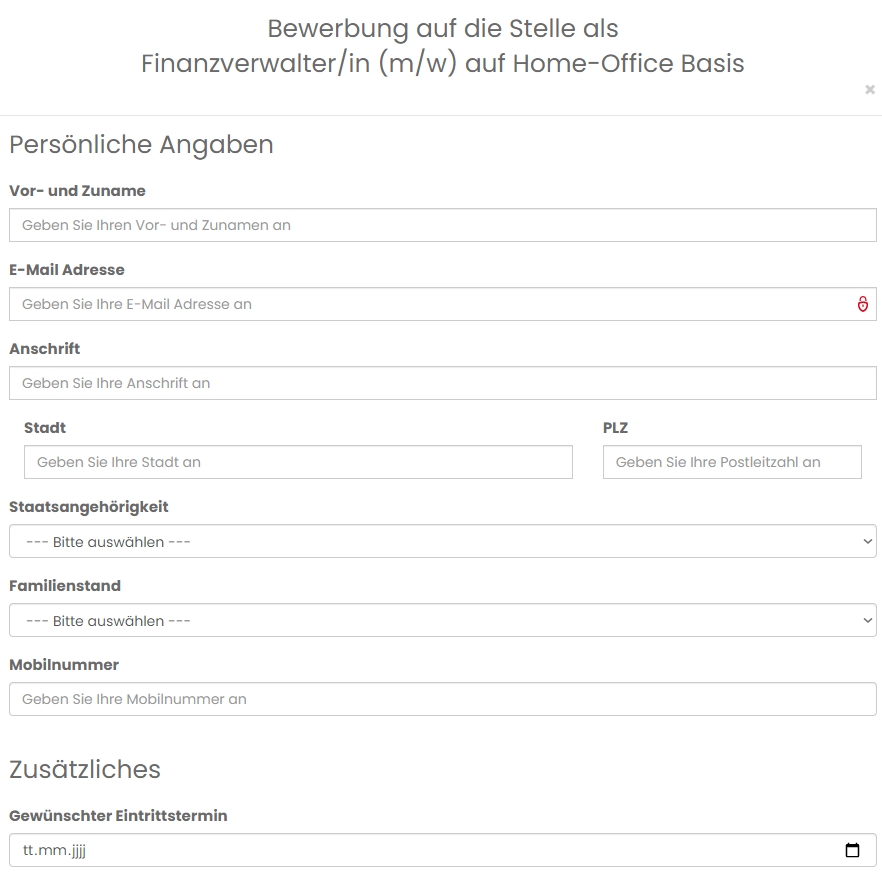Click the 'Gewünschter Eintrittstermin' label
This screenshot has width=882, height=875.
pyautogui.click(x=118, y=815)
